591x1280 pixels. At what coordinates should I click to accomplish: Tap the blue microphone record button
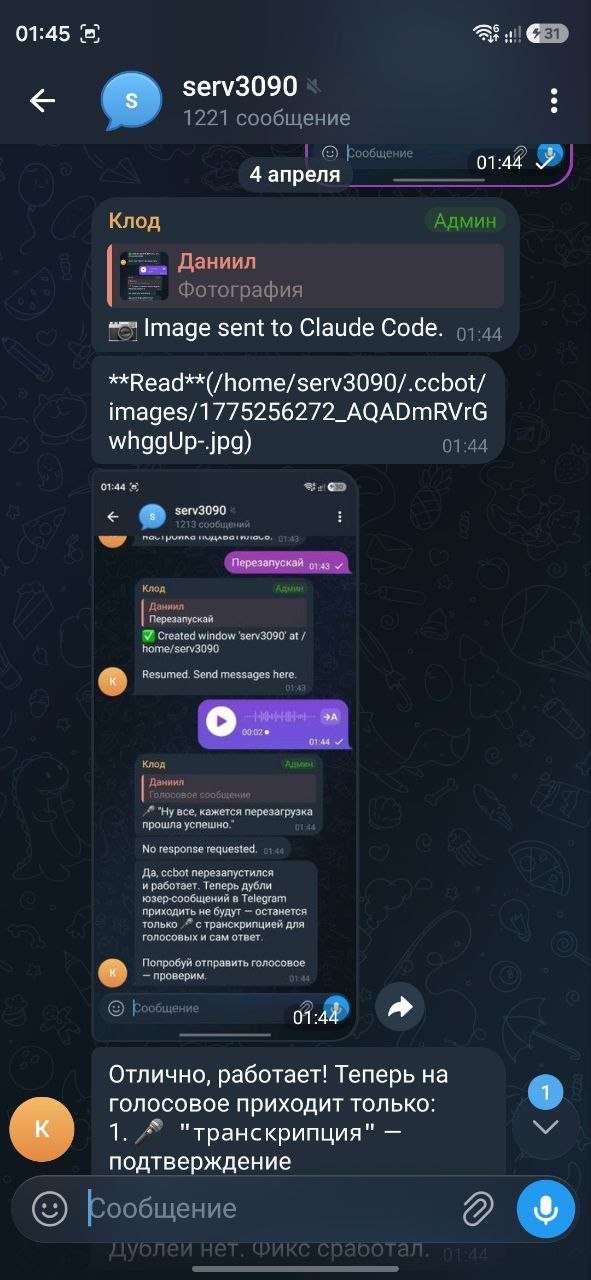click(546, 1209)
